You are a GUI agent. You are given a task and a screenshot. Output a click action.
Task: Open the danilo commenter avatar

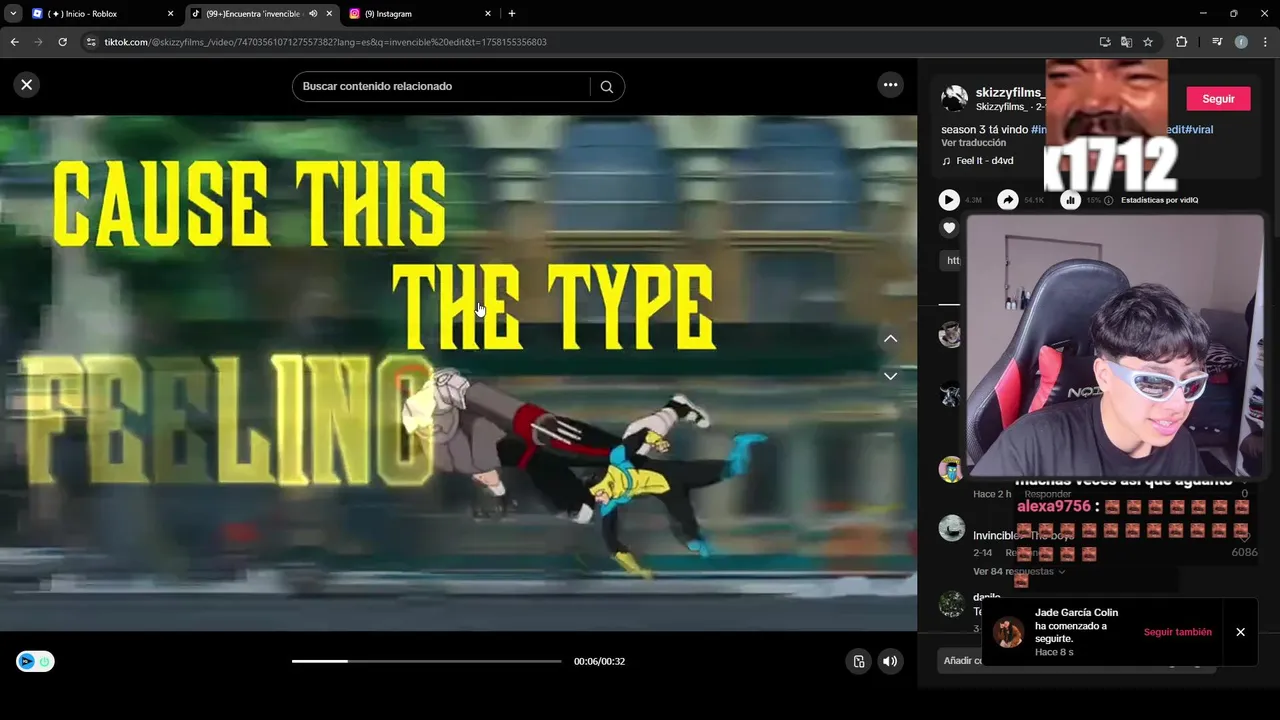[x=951, y=604]
